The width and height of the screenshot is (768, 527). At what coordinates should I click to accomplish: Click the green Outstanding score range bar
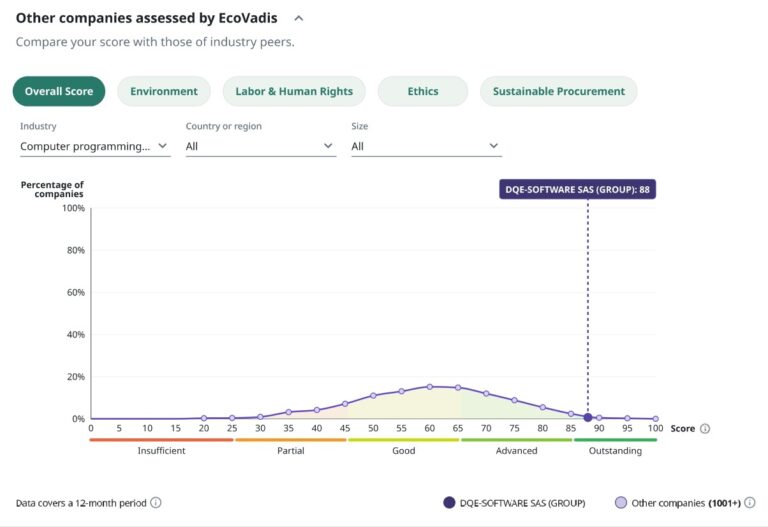coord(615,440)
